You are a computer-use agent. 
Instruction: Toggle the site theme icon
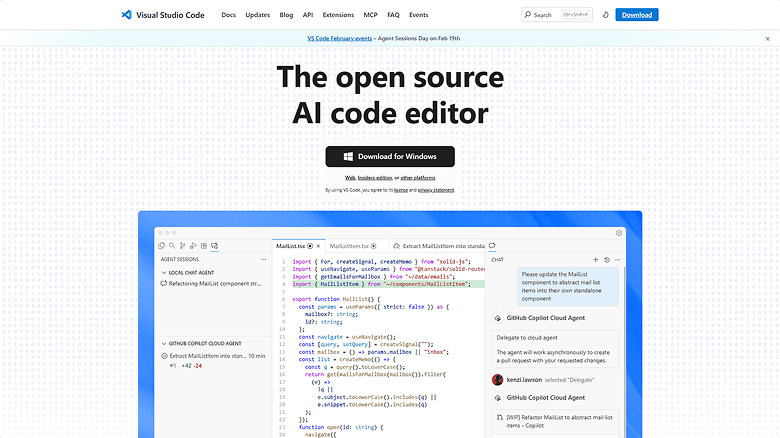pyautogui.click(x=605, y=15)
